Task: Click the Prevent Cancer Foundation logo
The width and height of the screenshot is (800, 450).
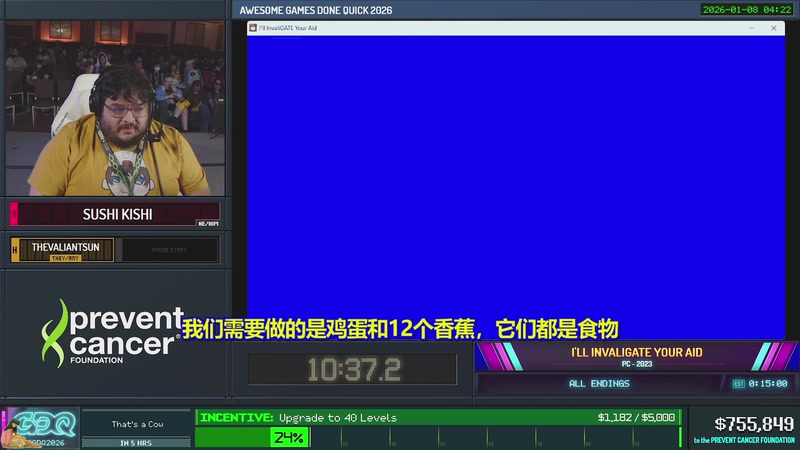Action: [113, 333]
